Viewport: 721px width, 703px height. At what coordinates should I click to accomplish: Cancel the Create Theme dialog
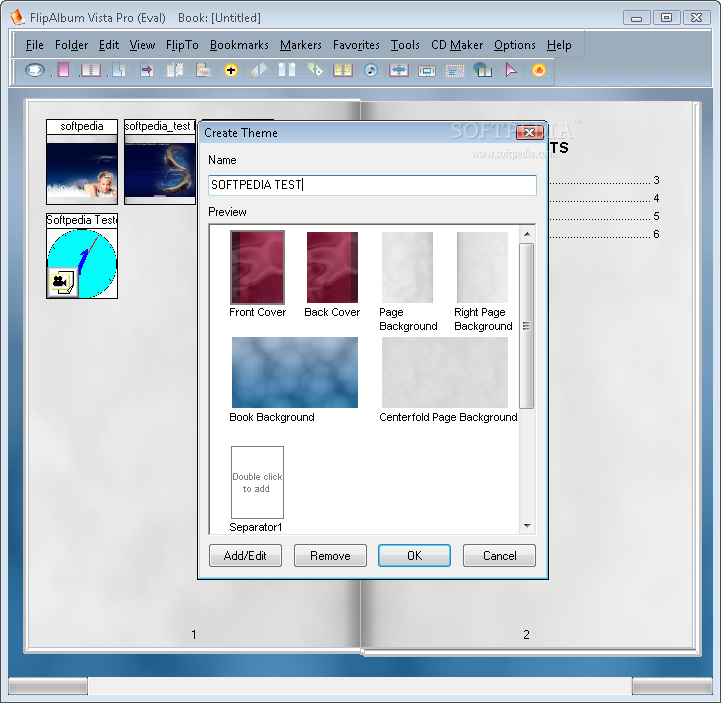(x=499, y=555)
